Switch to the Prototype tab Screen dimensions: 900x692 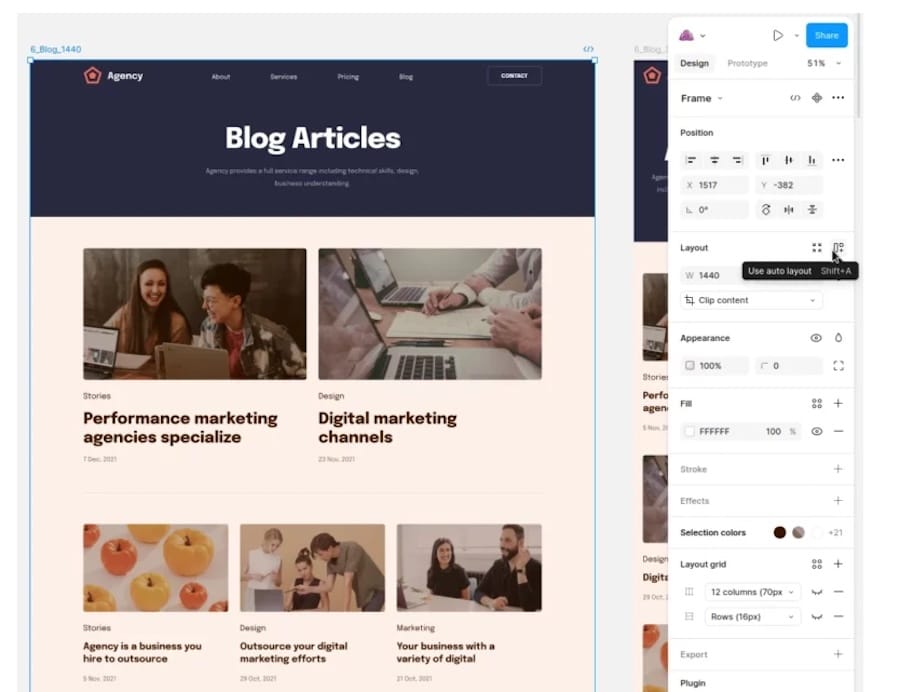pyautogui.click(x=747, y=63)
